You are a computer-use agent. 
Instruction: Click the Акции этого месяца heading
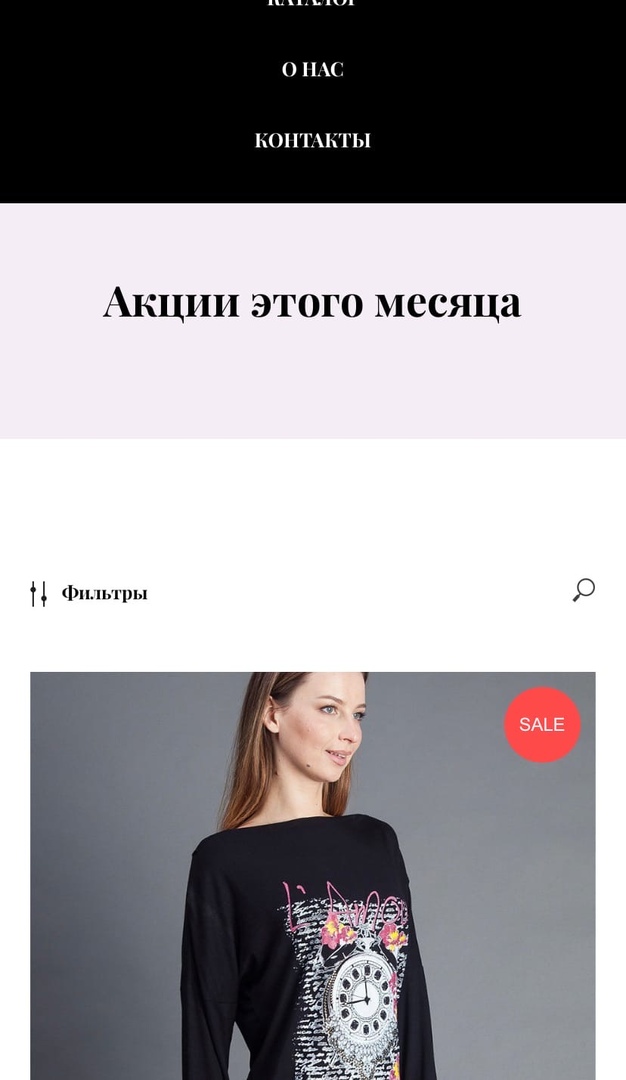(x=312, y=302)
